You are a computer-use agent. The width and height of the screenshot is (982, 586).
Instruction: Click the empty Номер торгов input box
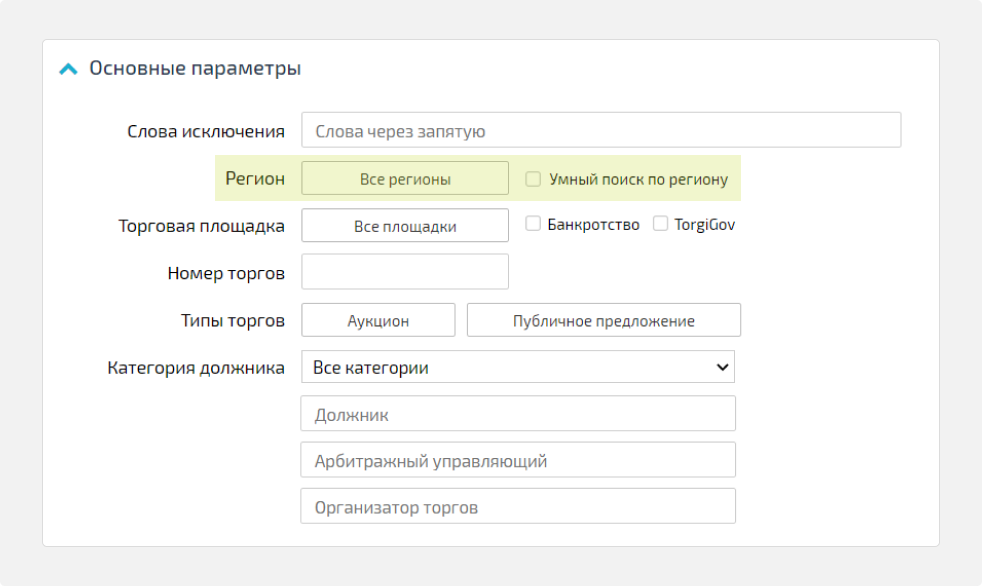(405, 272)
